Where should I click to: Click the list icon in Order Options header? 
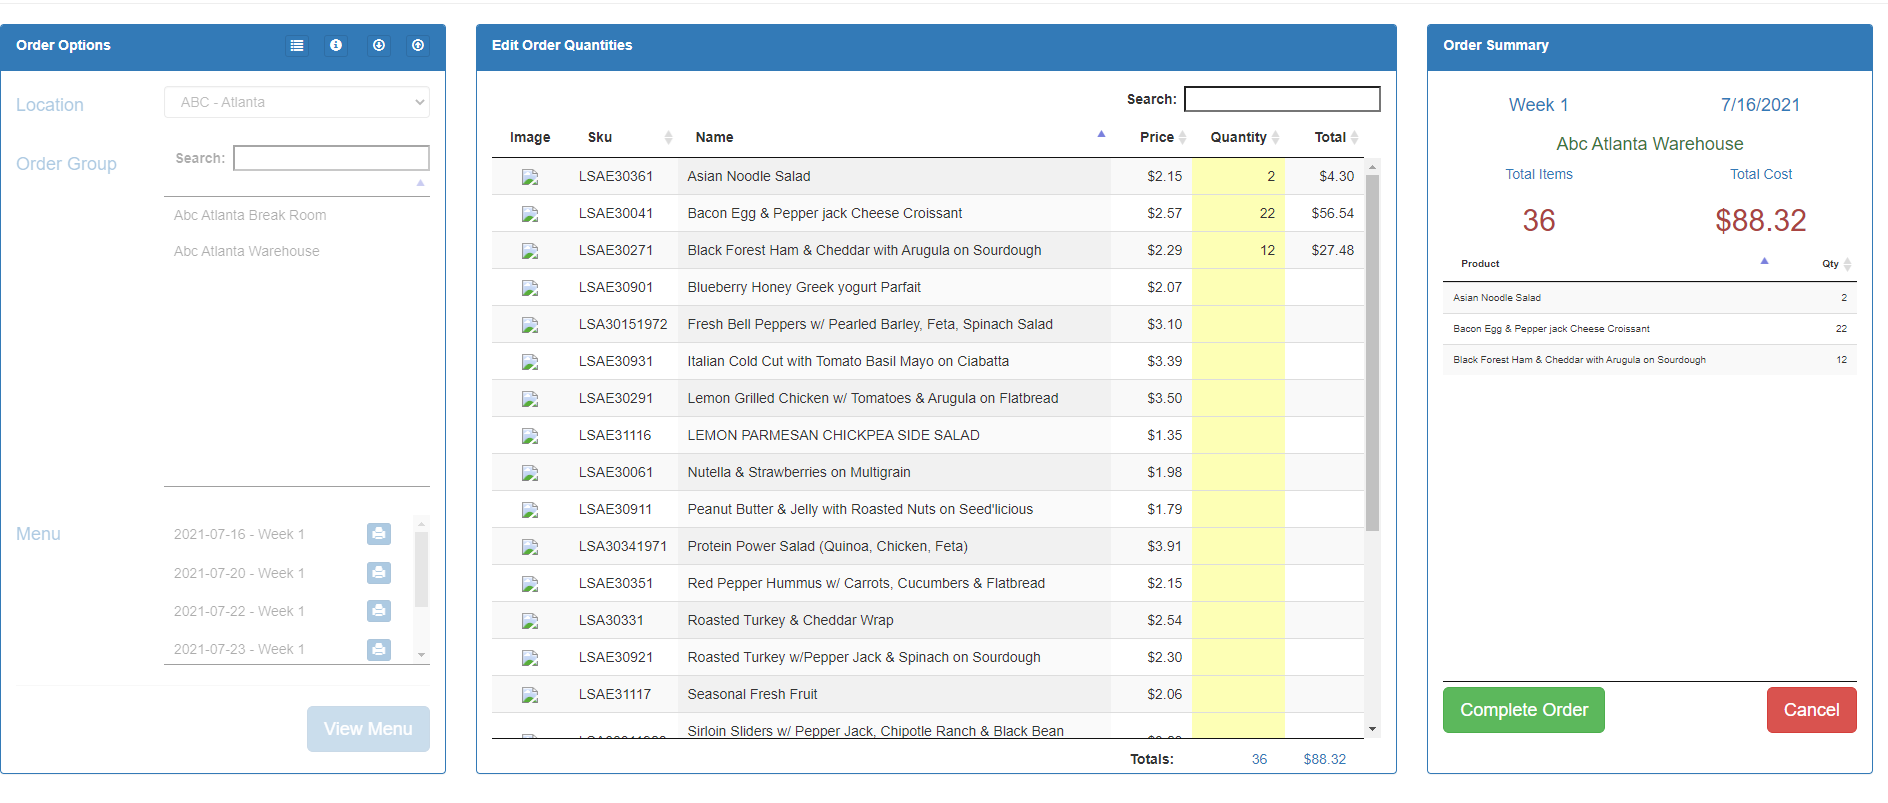coord(297,45)
